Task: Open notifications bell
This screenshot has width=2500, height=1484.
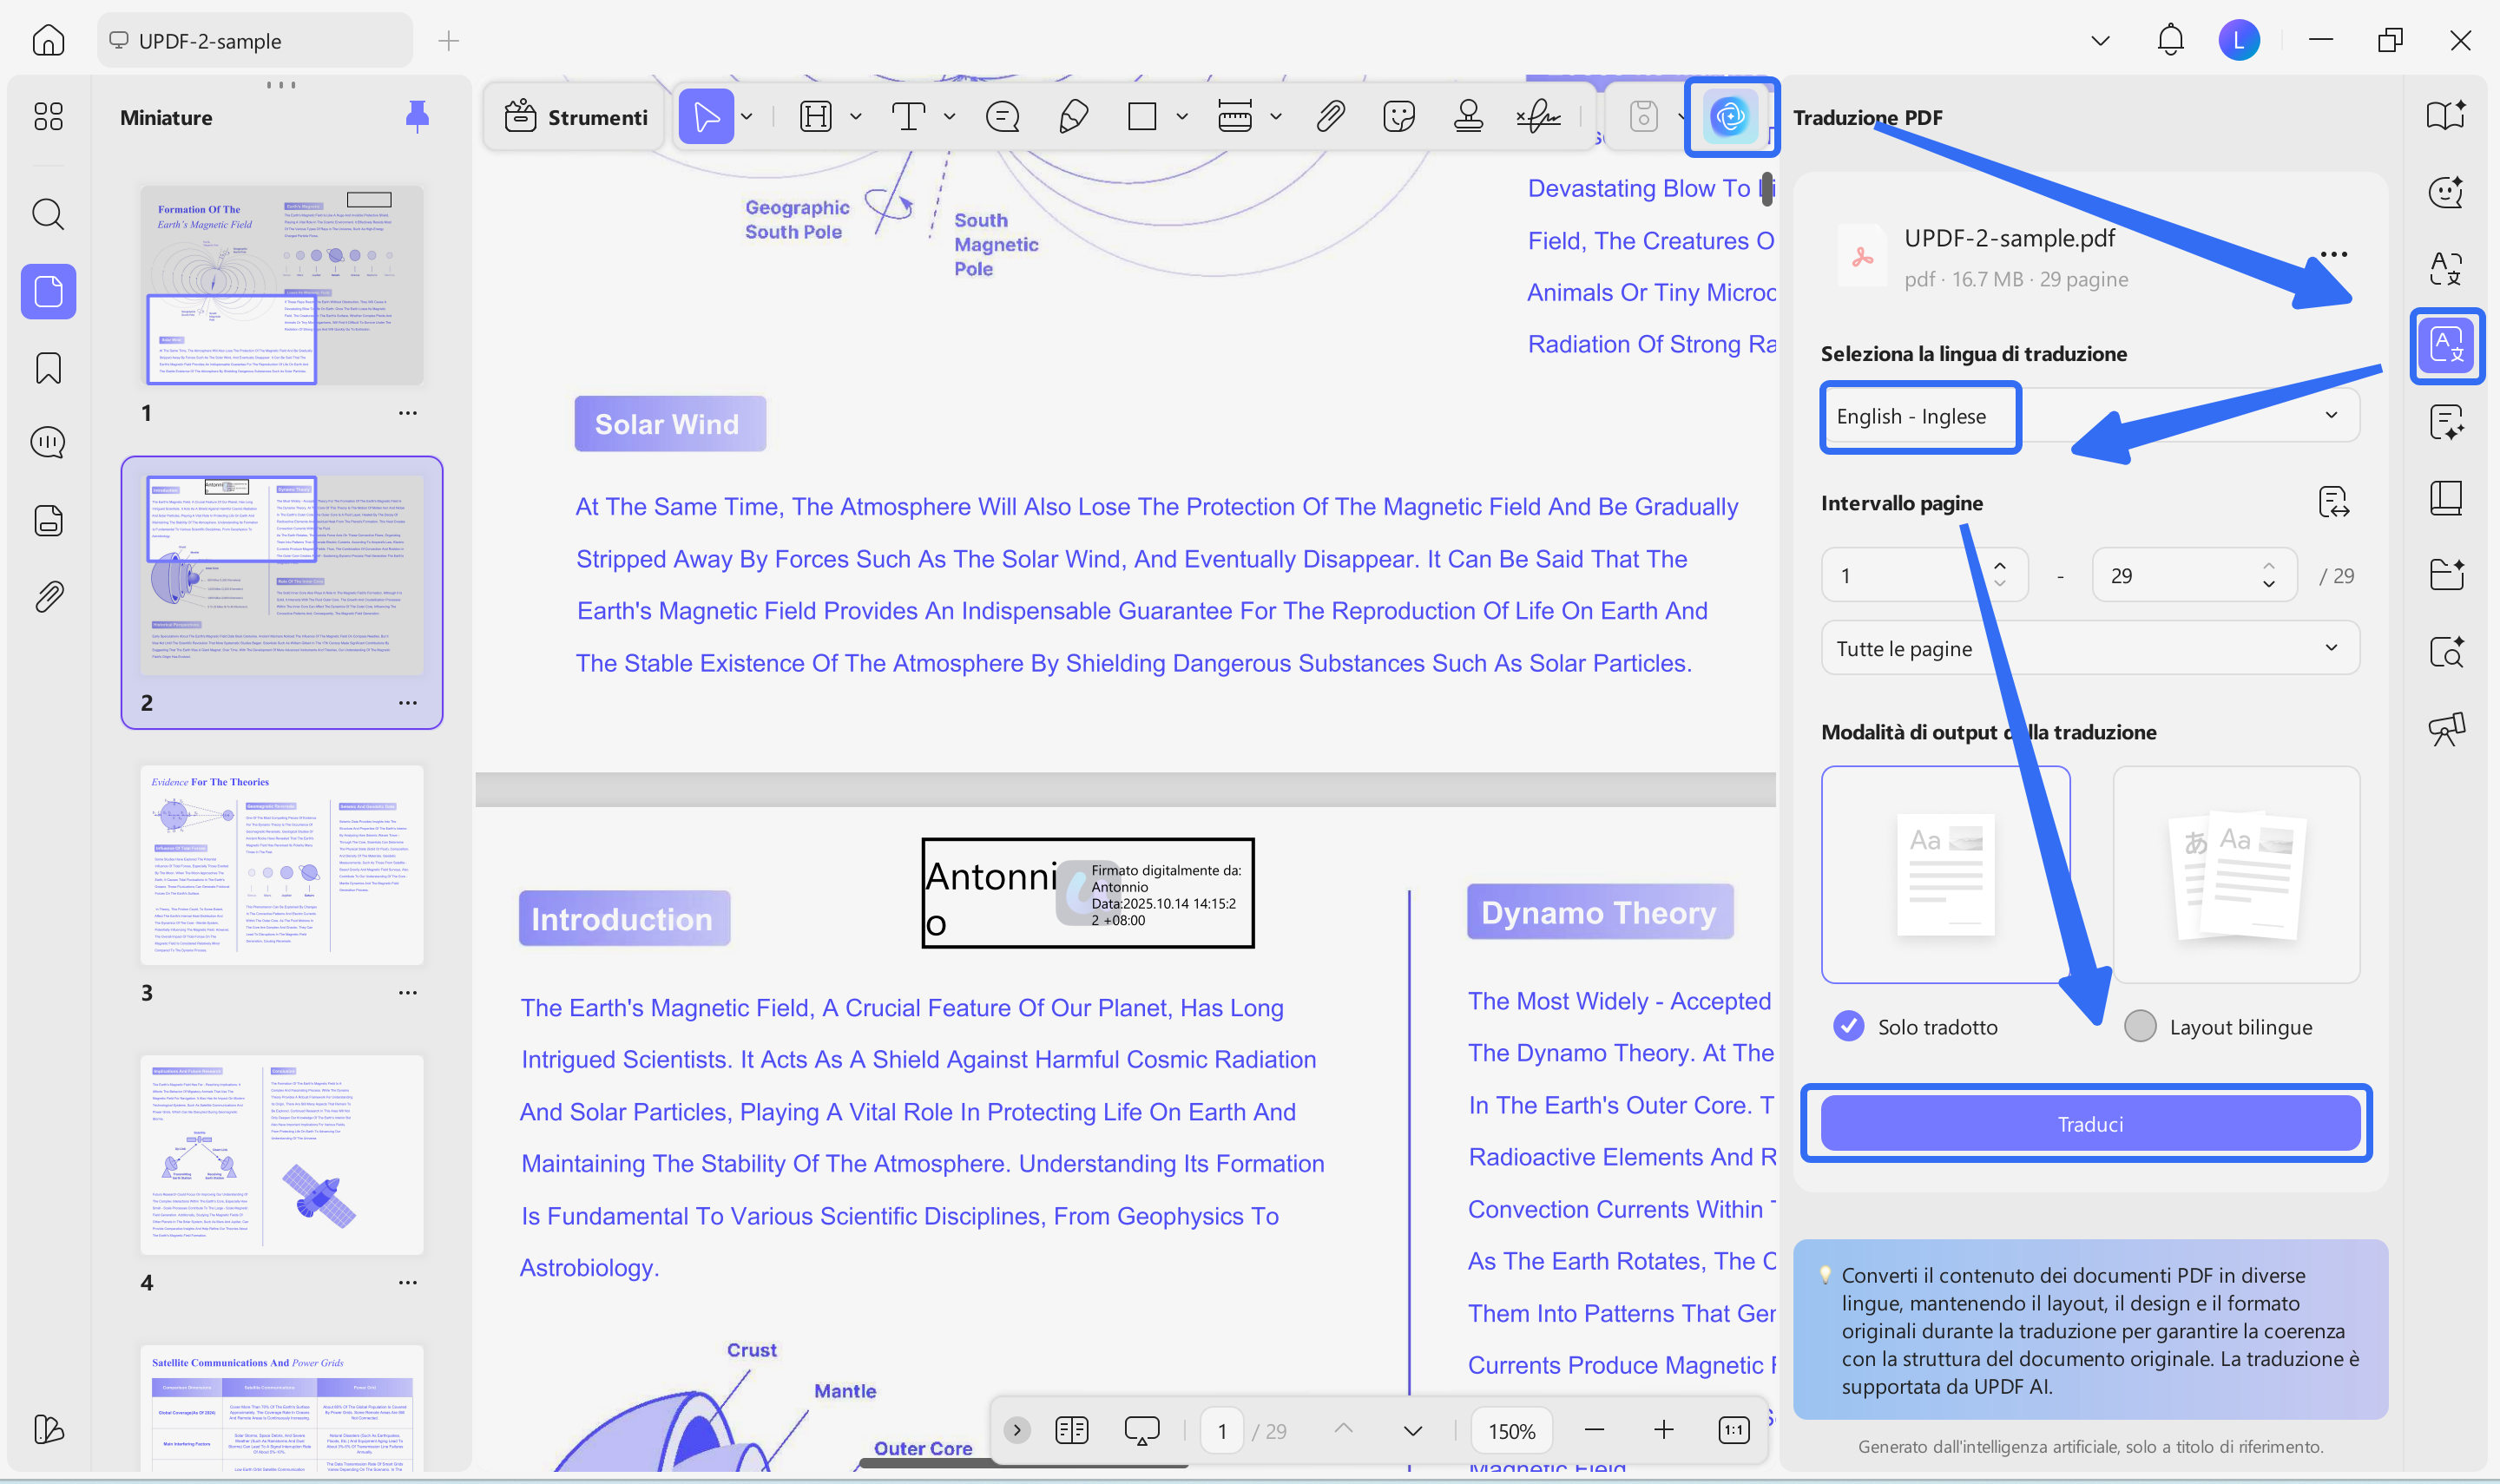Action: pyautogui.click(x=2170, y=40)
